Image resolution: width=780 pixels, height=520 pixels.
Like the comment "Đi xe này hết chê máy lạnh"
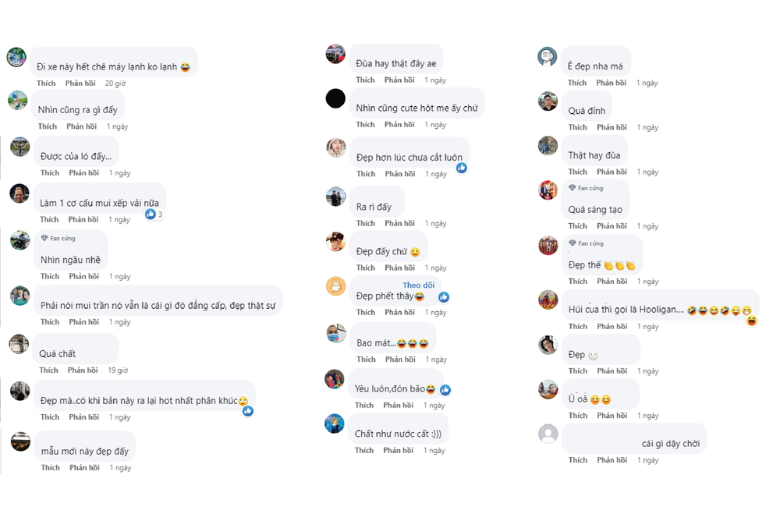[x=46, y=83]
